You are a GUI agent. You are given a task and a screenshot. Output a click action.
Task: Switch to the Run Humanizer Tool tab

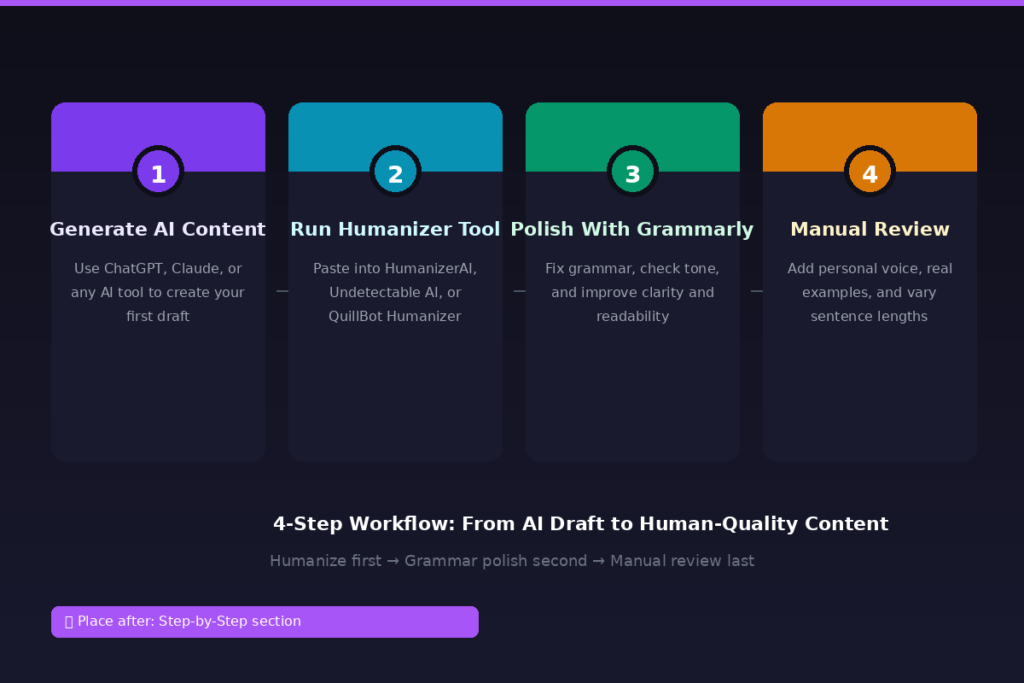click(395, 229)
